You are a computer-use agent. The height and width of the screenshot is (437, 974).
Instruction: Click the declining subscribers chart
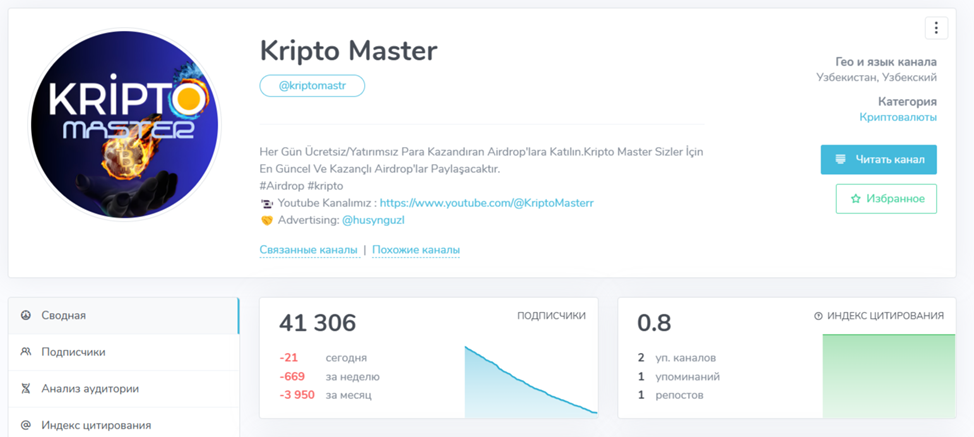point(530,382)
